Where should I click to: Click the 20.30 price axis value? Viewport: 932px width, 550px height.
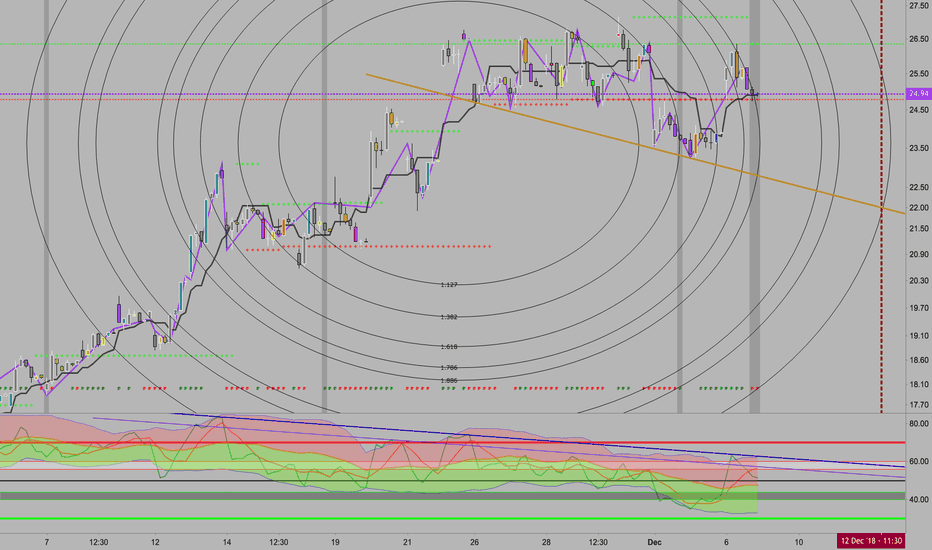(918, 281)
